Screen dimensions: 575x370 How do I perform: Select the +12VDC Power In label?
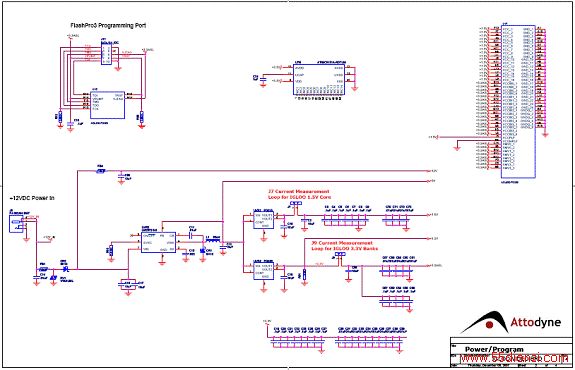click(x=32, y=198)
